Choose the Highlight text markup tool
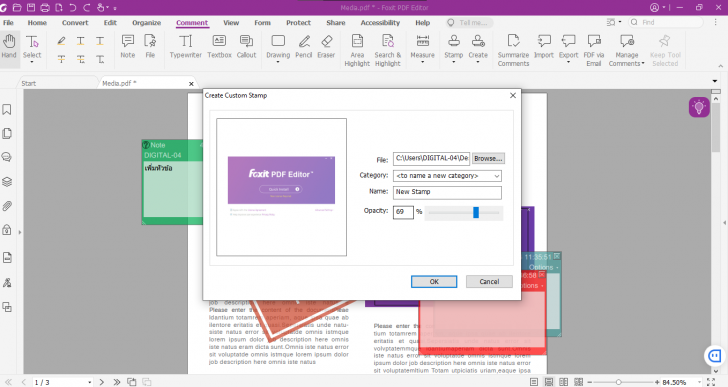 click(x=61, y=41)
